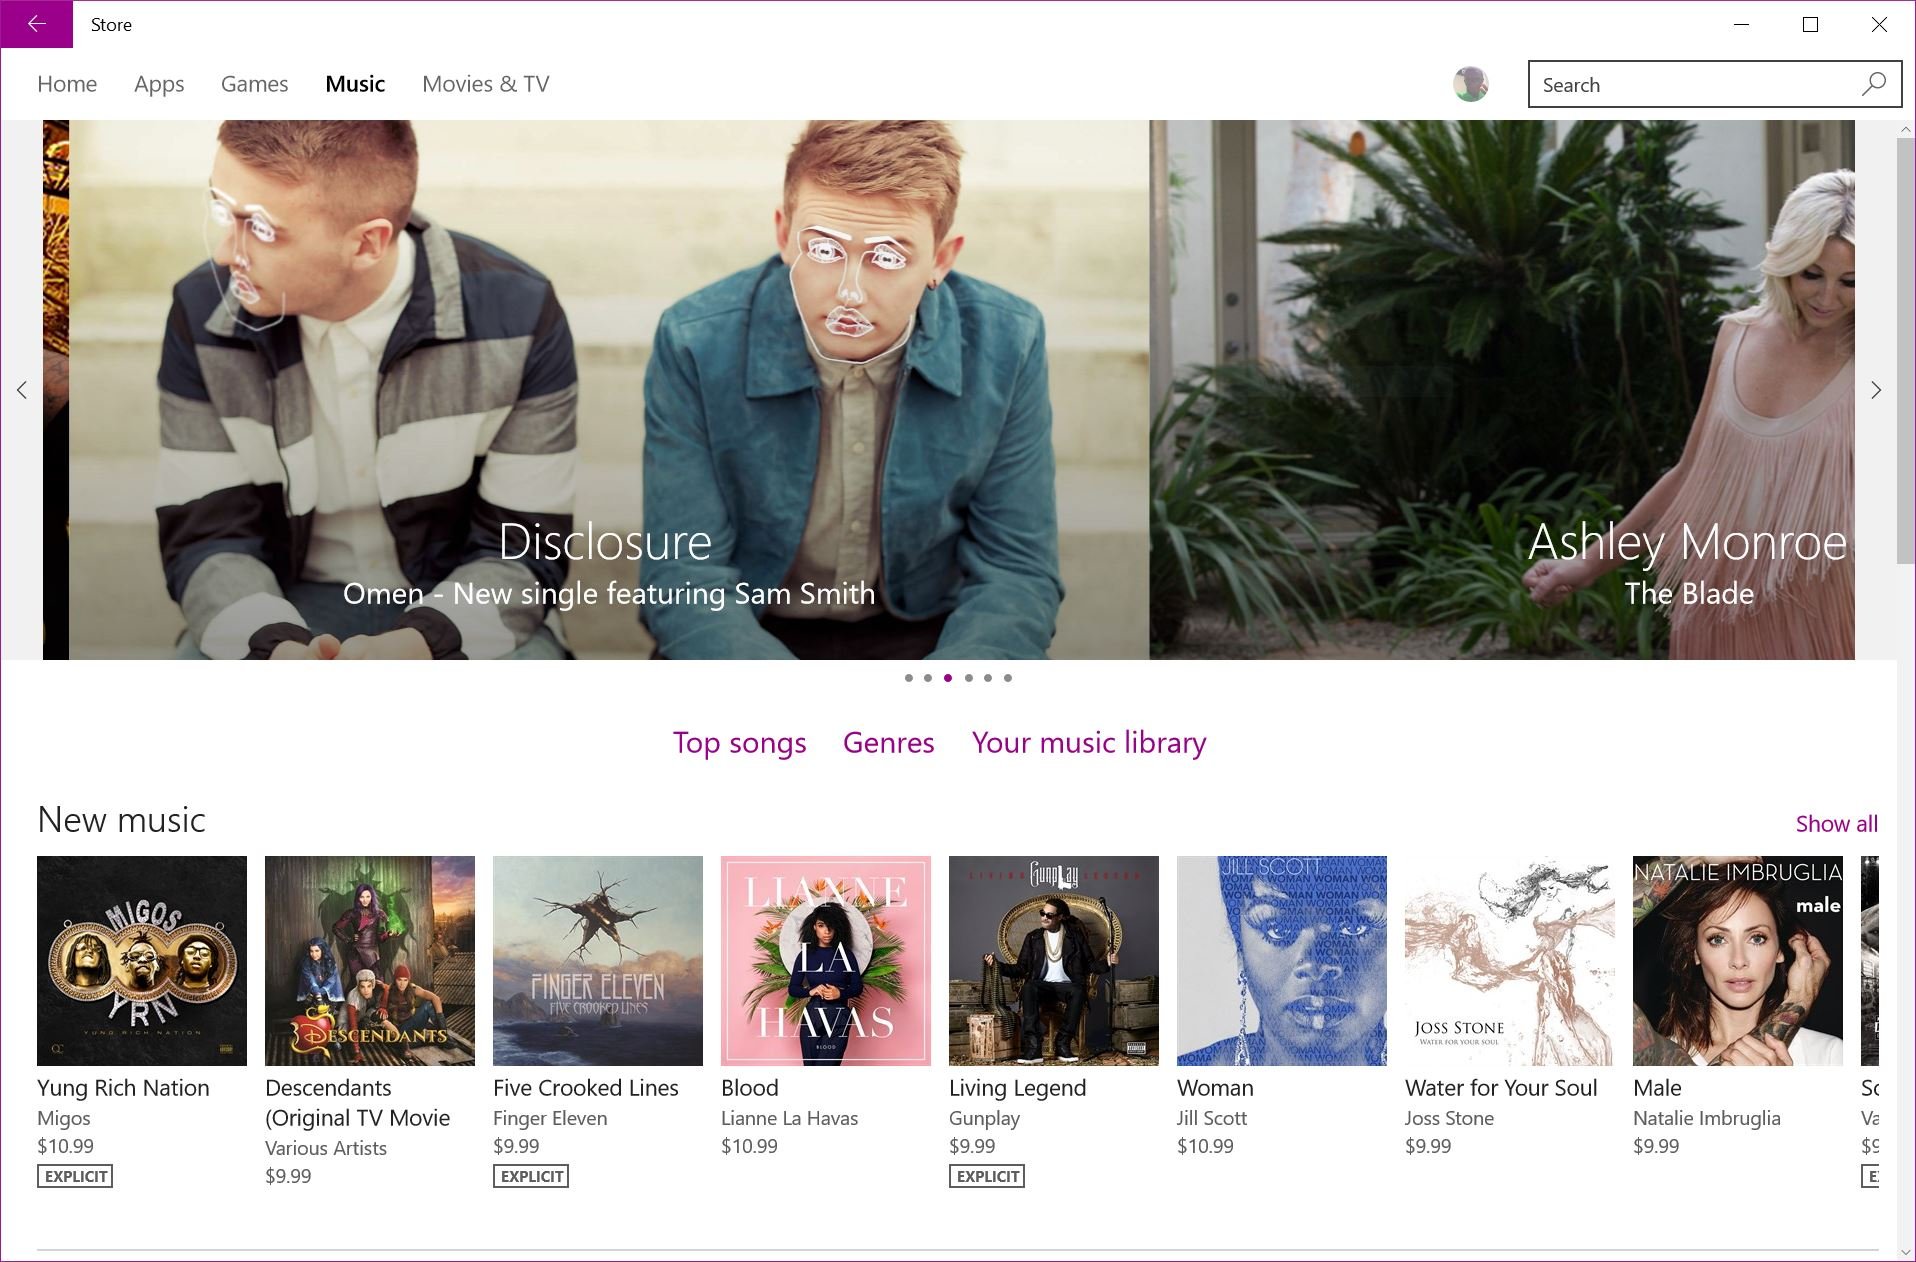Select the fifth carousel page dot
1916x1262 pixels.
click(988, 678)
